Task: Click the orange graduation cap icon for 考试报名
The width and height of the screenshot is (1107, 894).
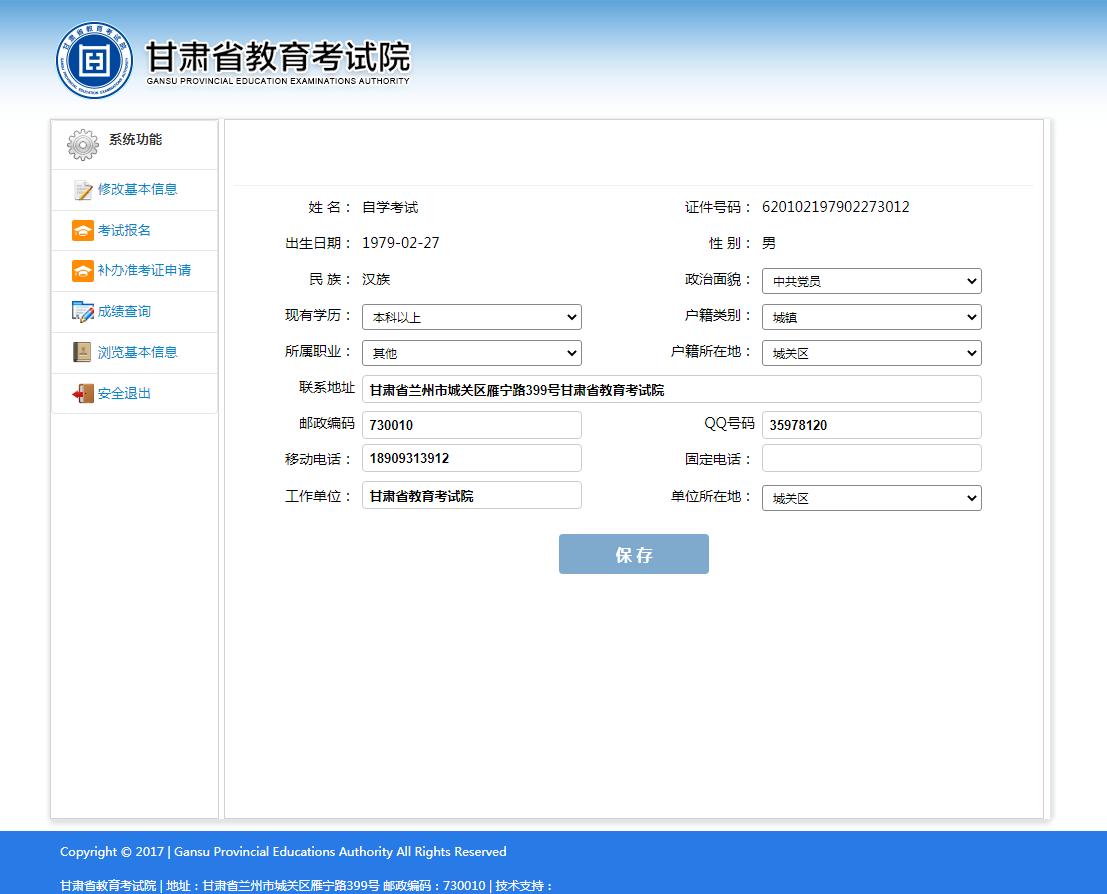Action: point(83,231)
